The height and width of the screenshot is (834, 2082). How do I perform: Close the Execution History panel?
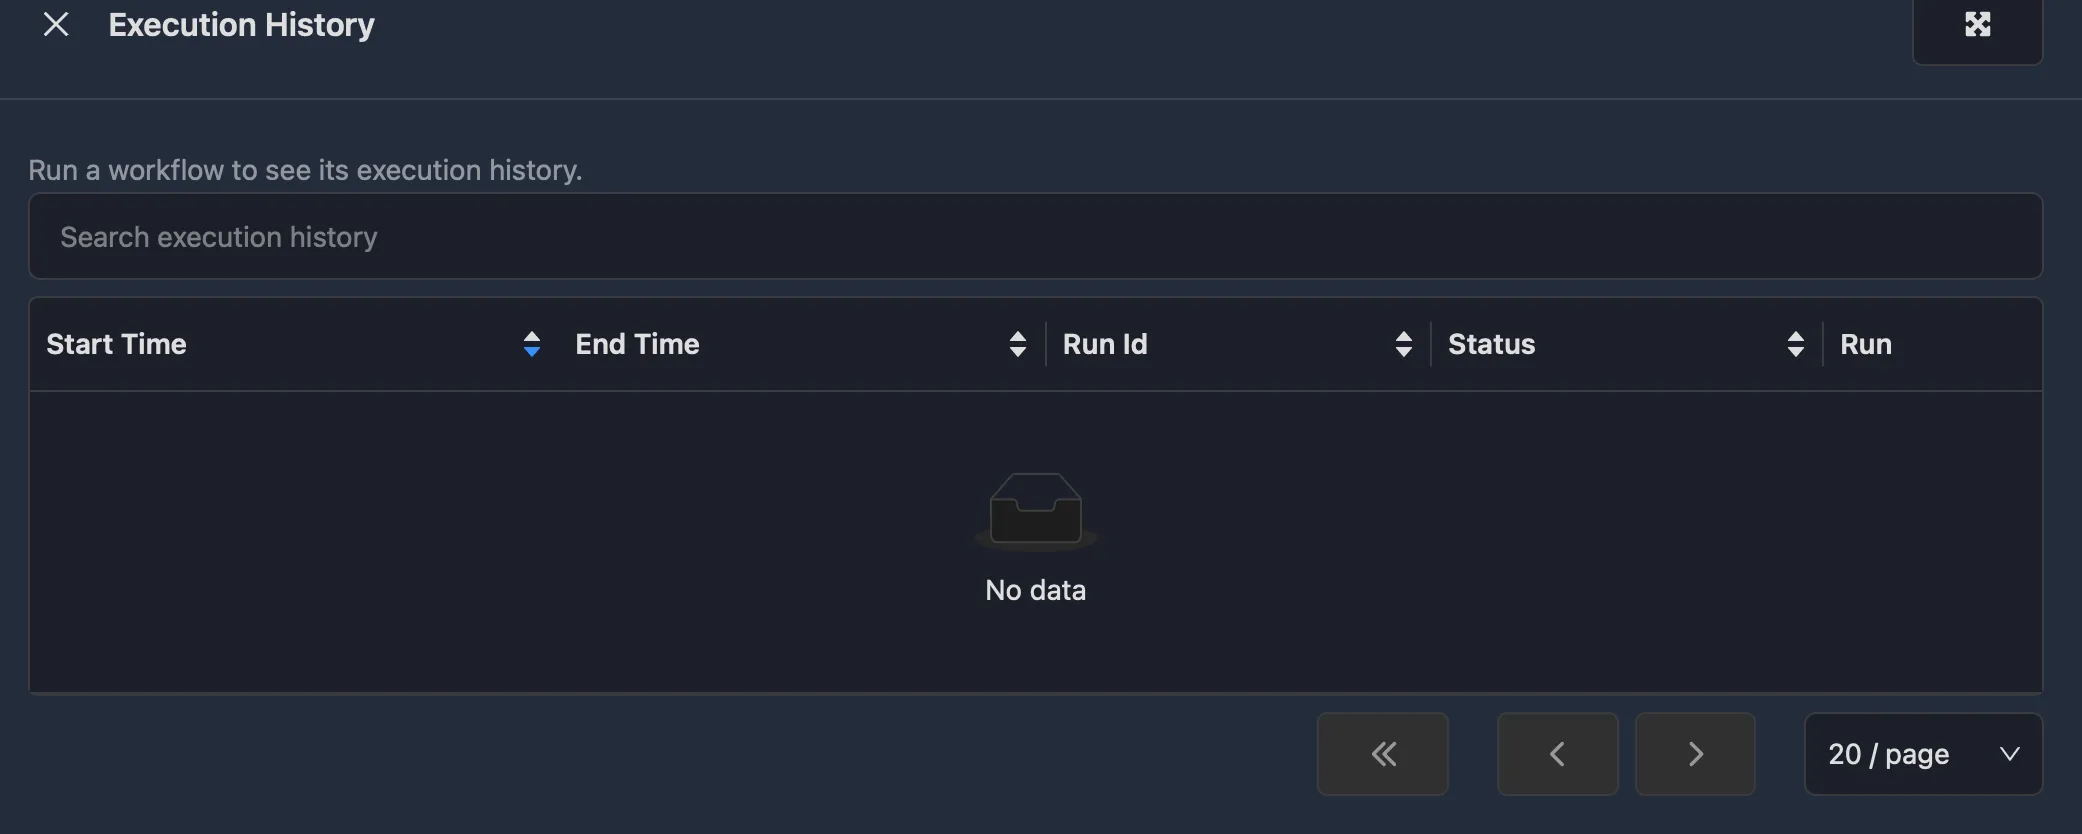coord(56,25)
